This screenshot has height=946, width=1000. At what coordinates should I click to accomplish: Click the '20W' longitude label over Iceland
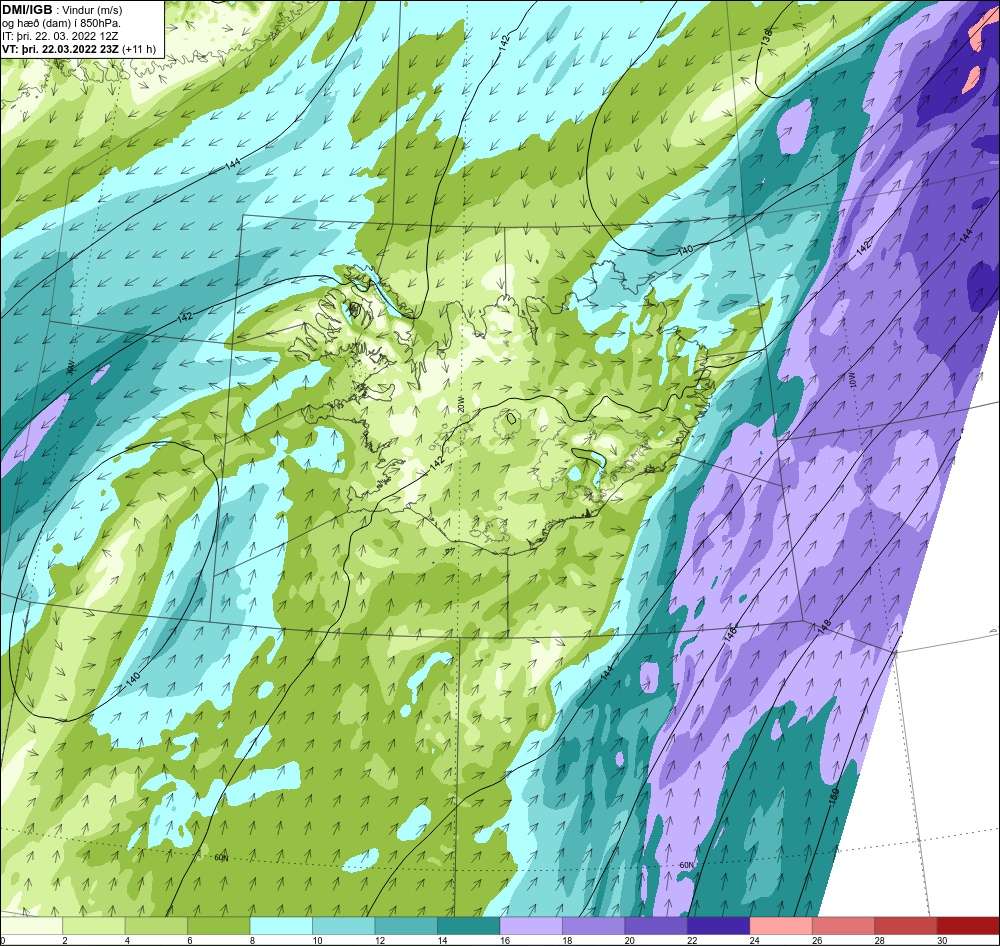click(462, 406)
